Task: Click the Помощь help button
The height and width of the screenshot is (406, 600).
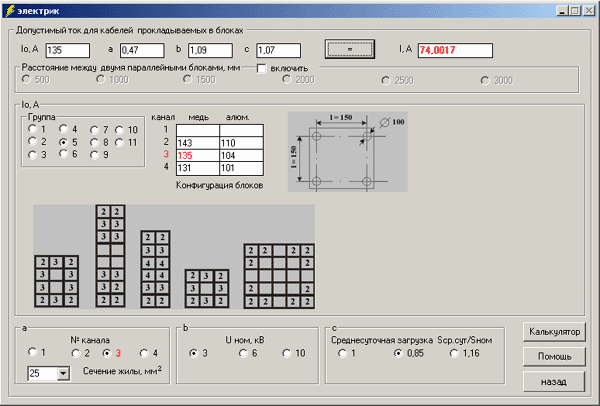Action: 554,357
